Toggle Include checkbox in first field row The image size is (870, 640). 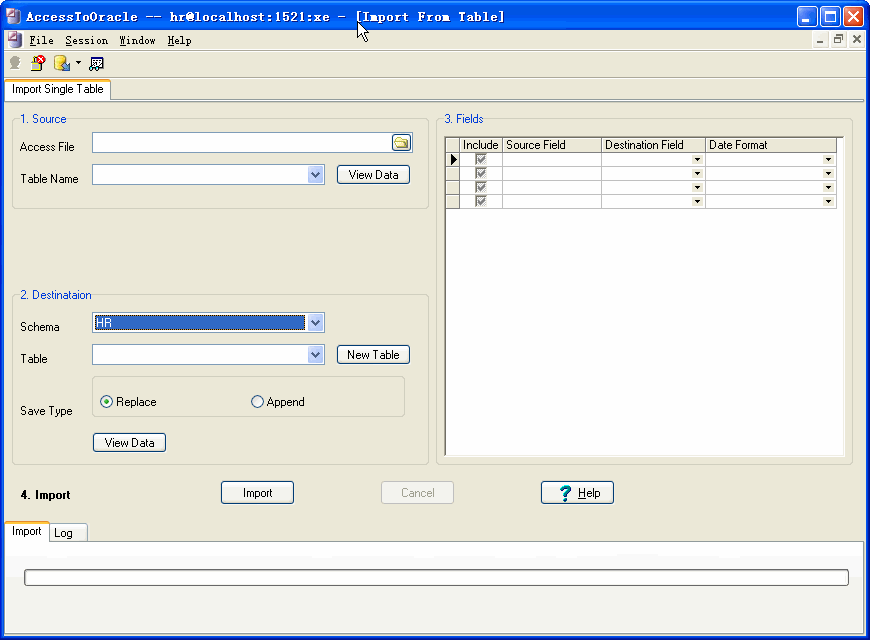coord(480,160)
